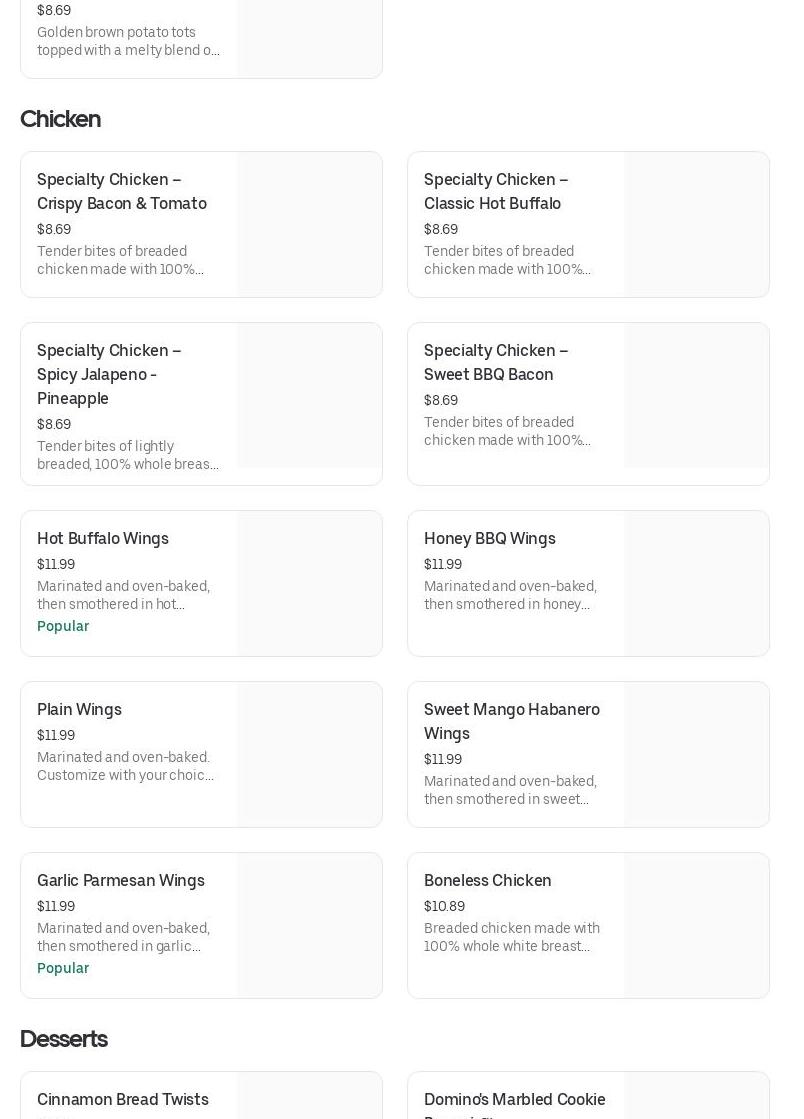The width and height of the screenshot is (804, 1119).
Task: Select the Honey BBQ Wings title
Action: point(490,538)
